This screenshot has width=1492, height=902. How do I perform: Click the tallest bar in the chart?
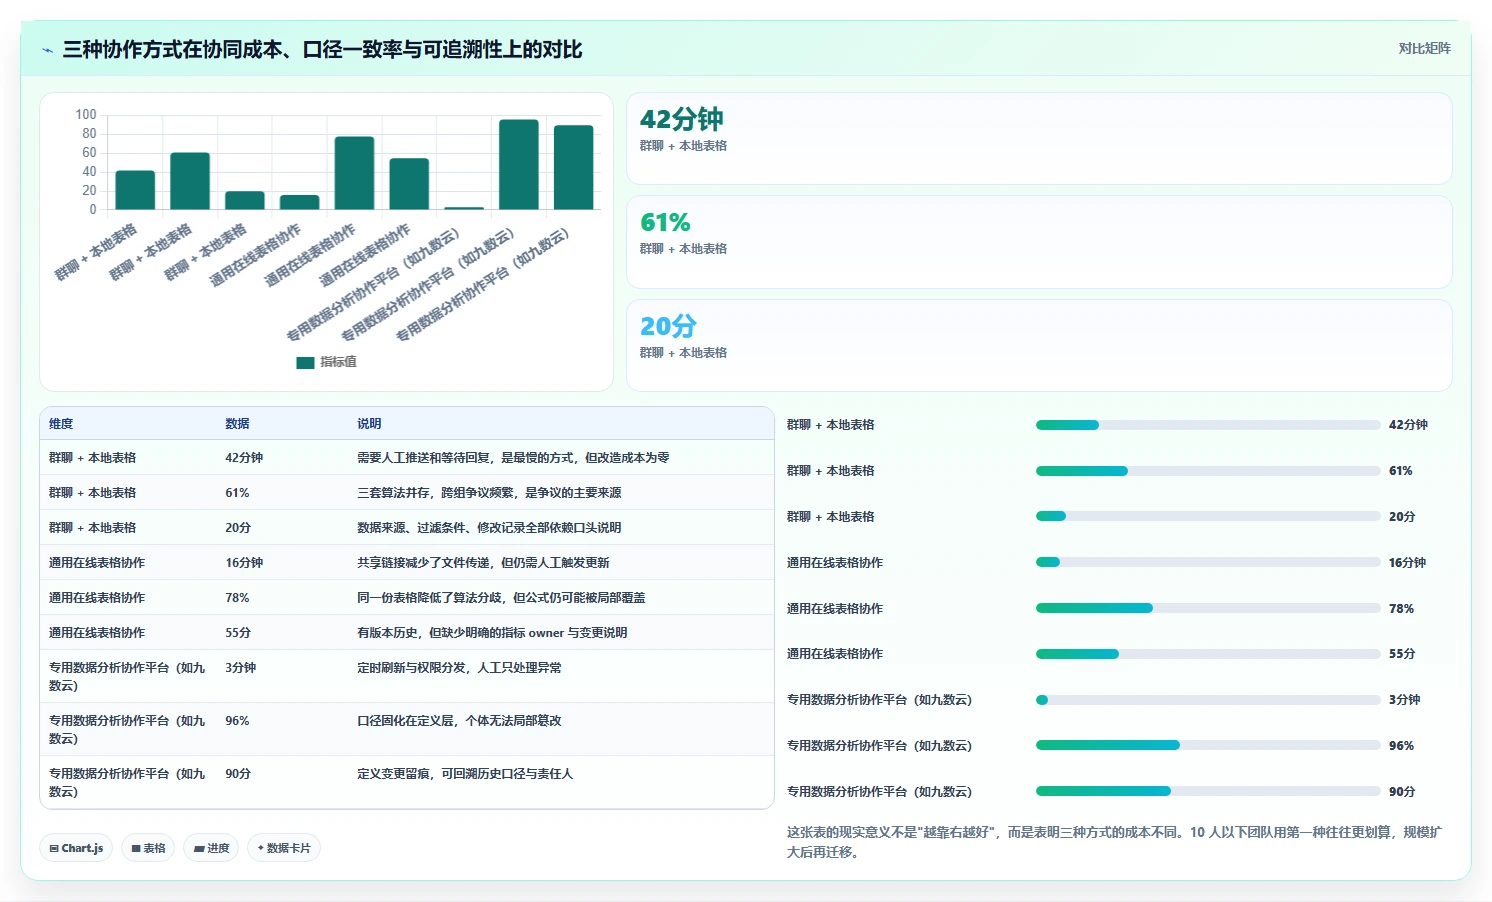(x=519, y=164)
